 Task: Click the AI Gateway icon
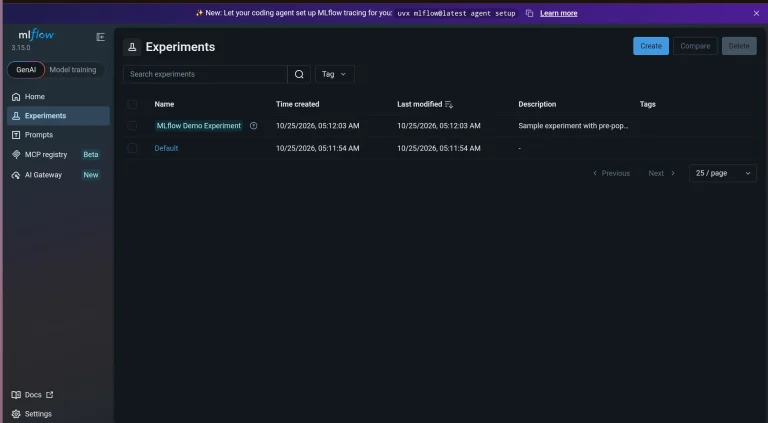coord(16,175)
